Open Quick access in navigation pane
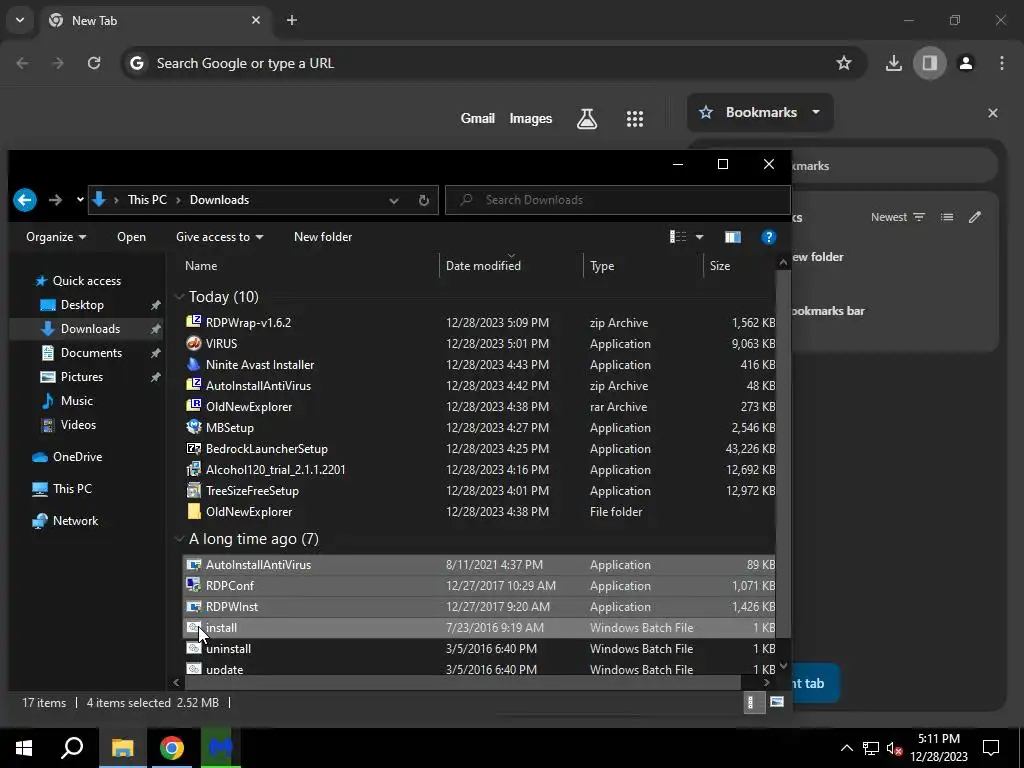The width and height of the screenshot is (1024, 768). [86, 281]
